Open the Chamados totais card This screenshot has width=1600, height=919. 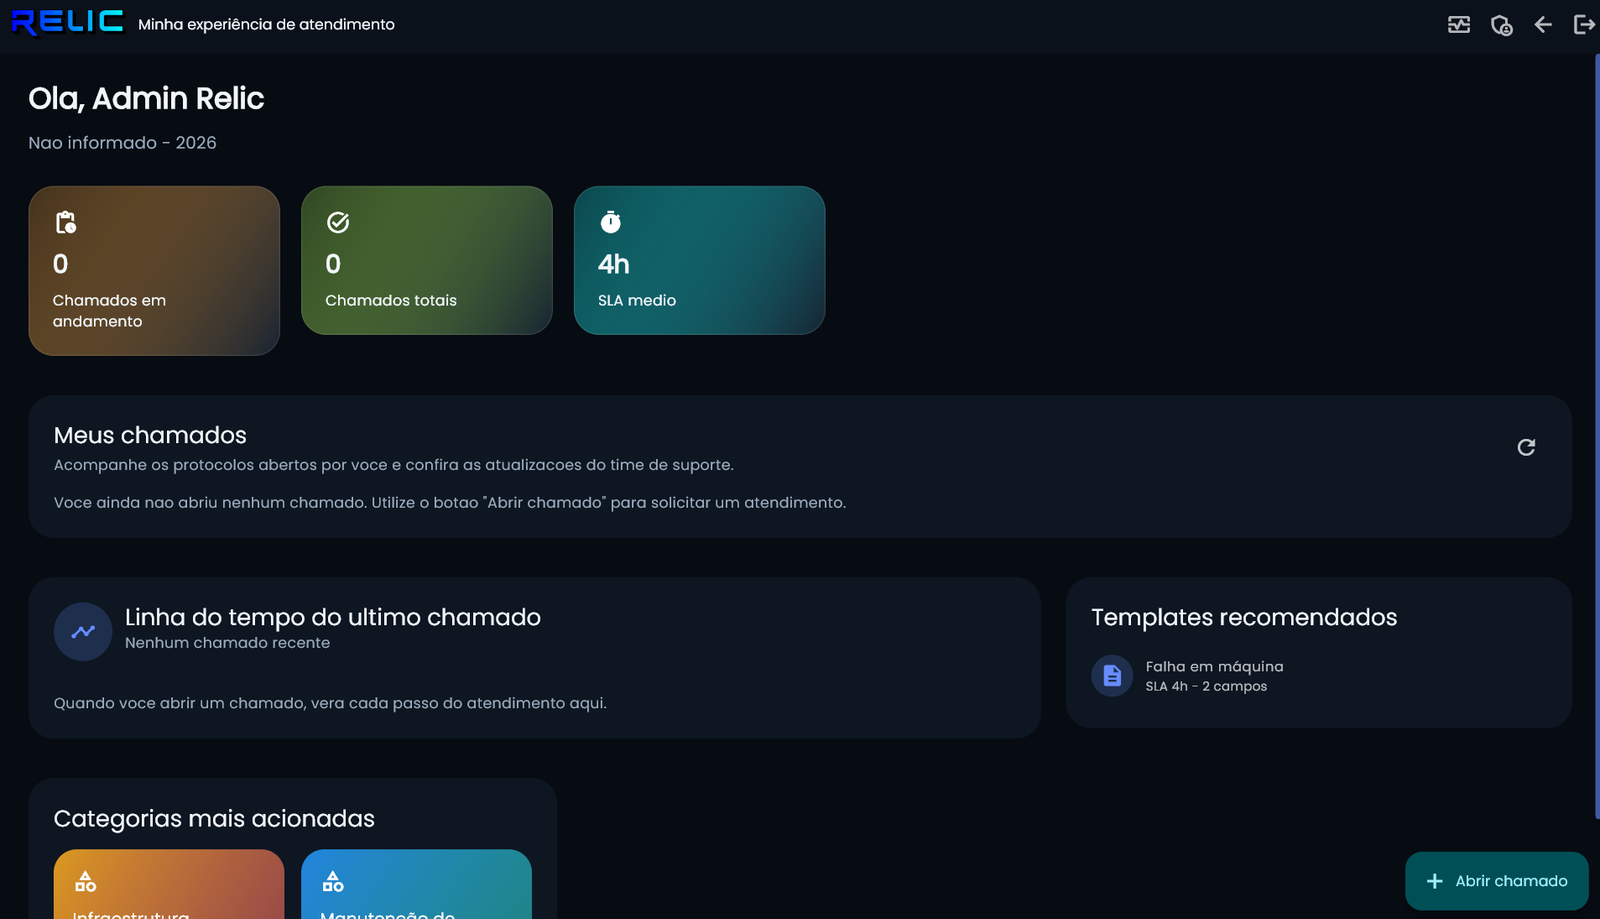pos(427,260)
